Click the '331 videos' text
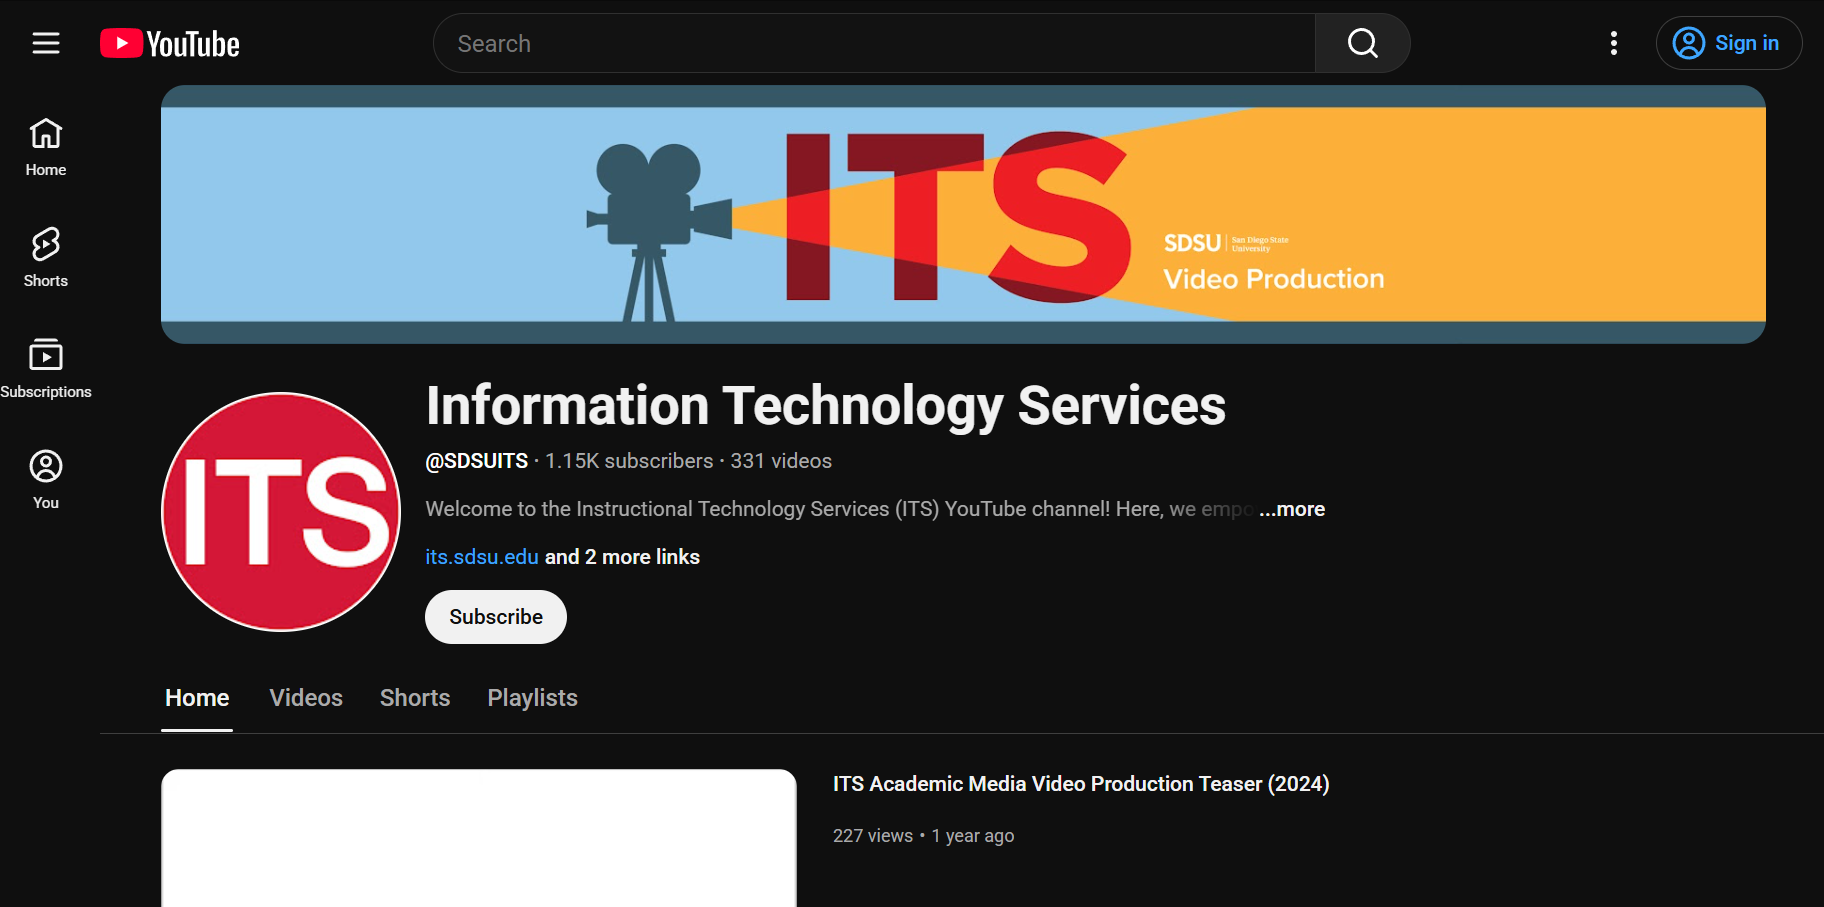This screenshot has height=907, width=1824. (x=781, y=461)
